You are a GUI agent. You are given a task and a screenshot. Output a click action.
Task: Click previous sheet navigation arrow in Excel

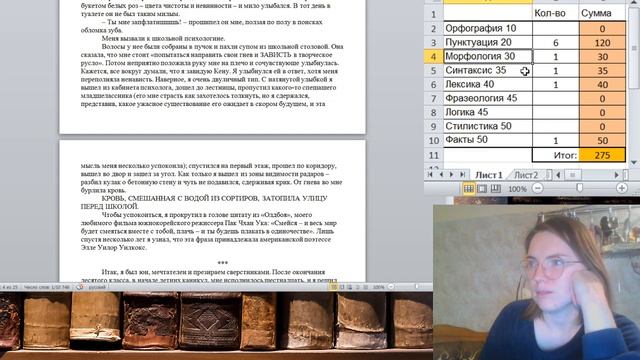coord(440,175)
